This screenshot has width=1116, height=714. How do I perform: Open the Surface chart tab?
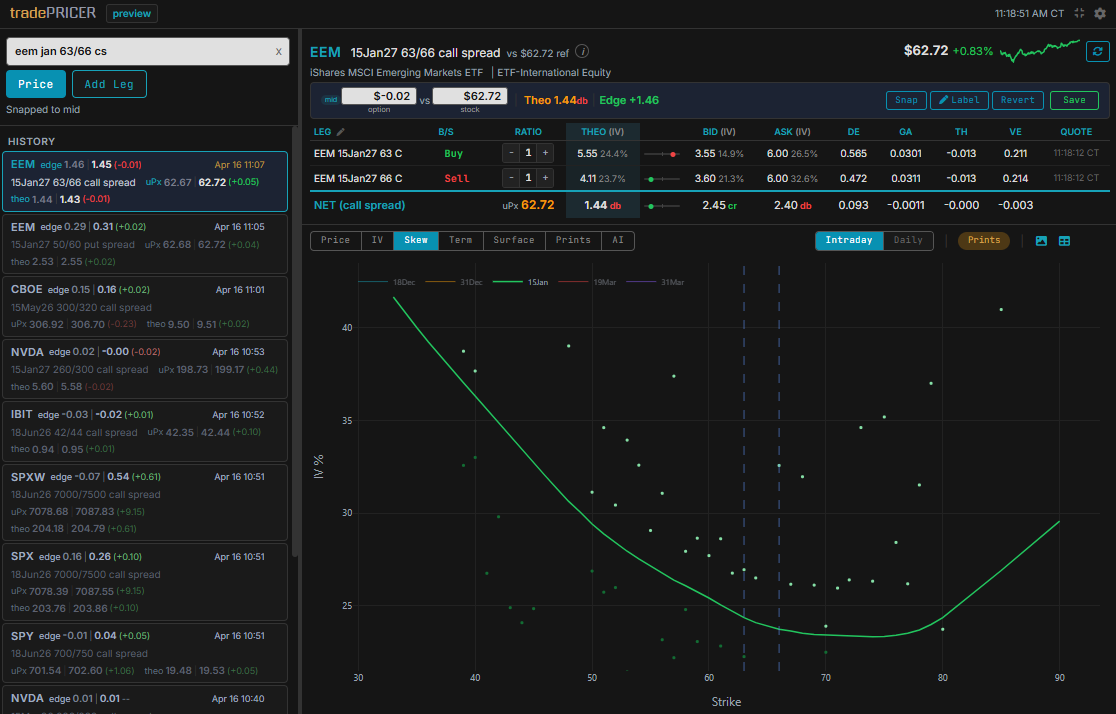514,241
